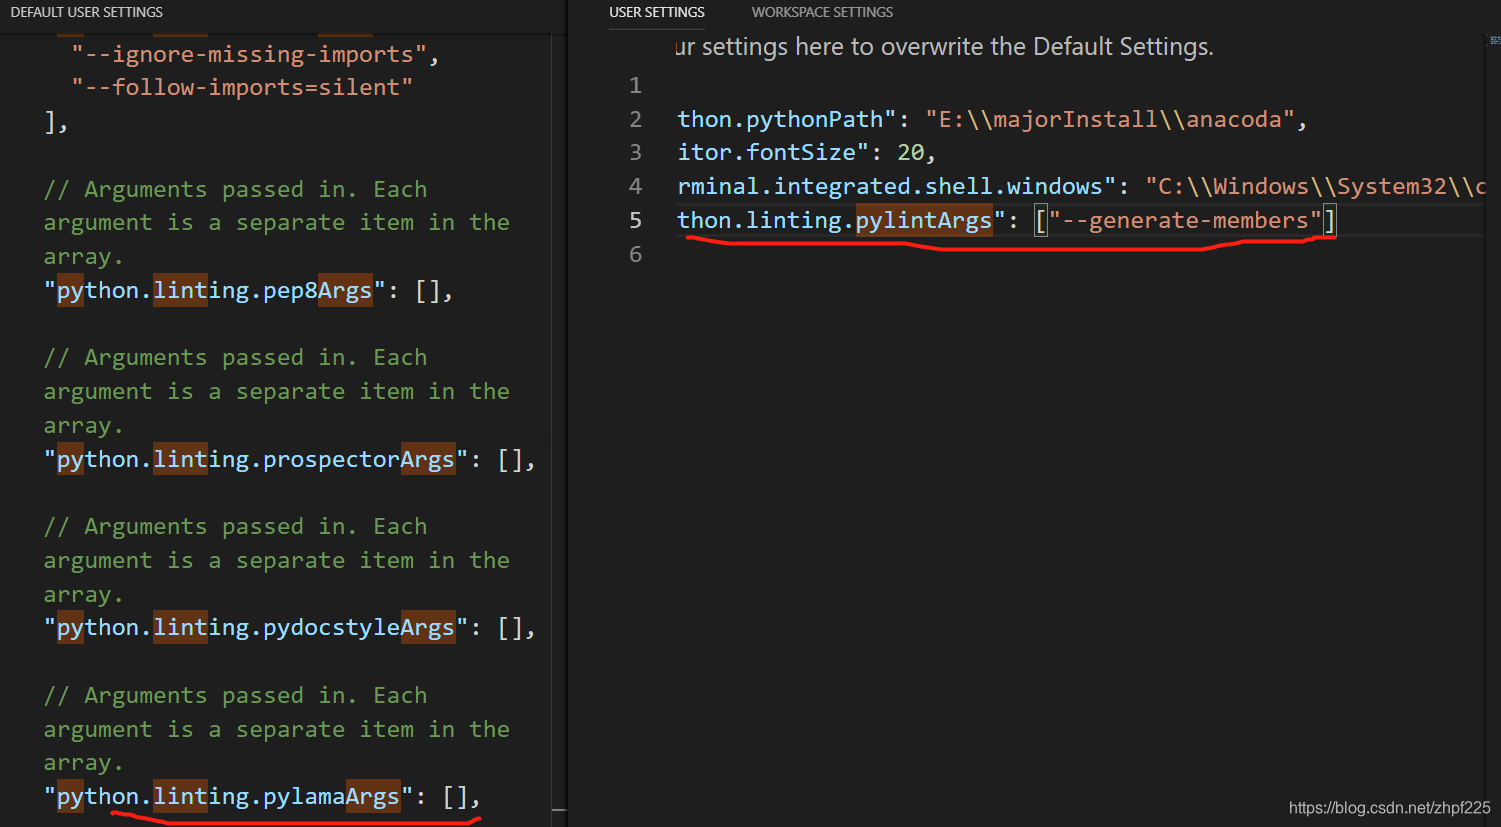Click the pylintArgs key in user settings

pyautogui.click(x=841, y=221)
